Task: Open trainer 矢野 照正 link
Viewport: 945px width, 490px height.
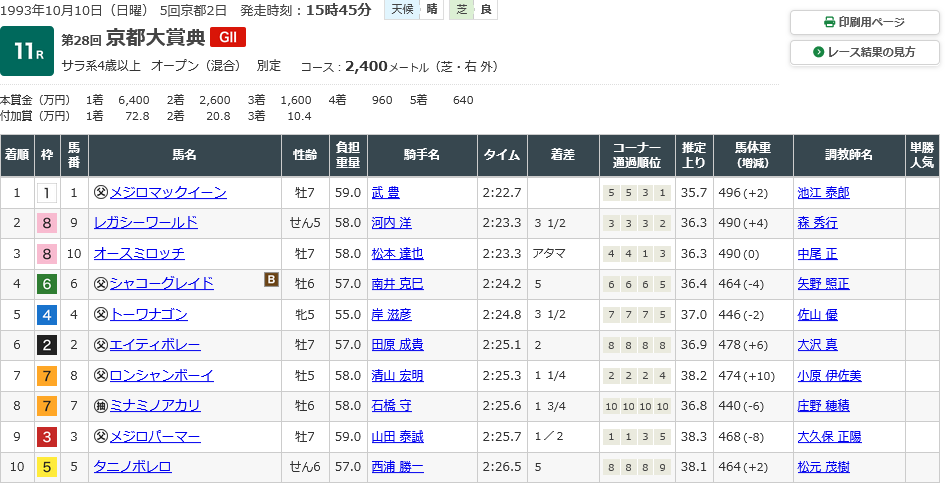Action: coord(823,284)
